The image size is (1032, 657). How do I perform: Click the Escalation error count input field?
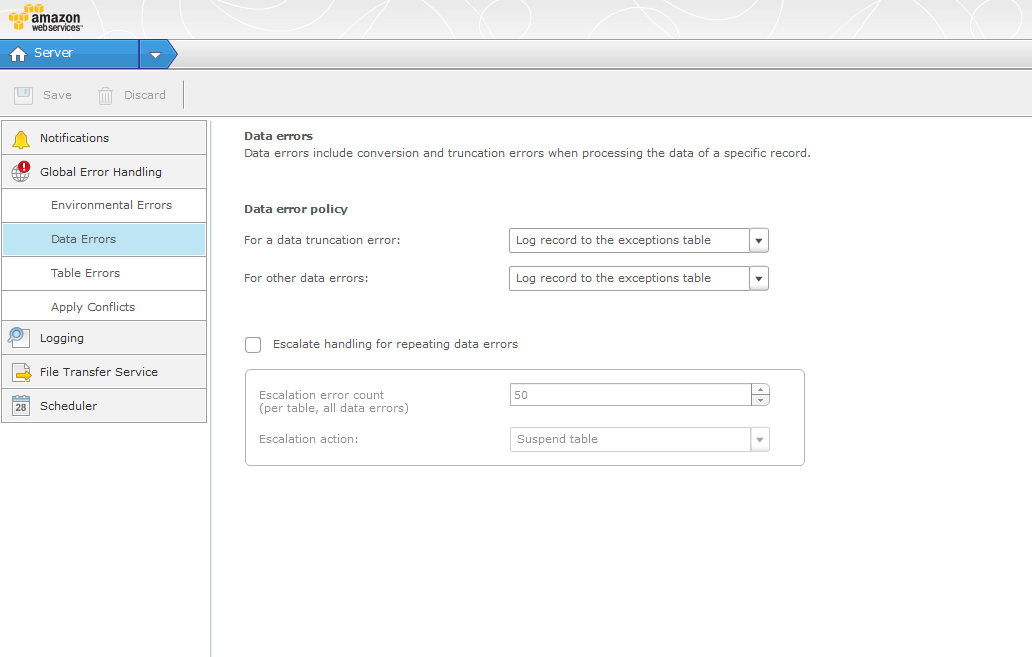[630, 395]
